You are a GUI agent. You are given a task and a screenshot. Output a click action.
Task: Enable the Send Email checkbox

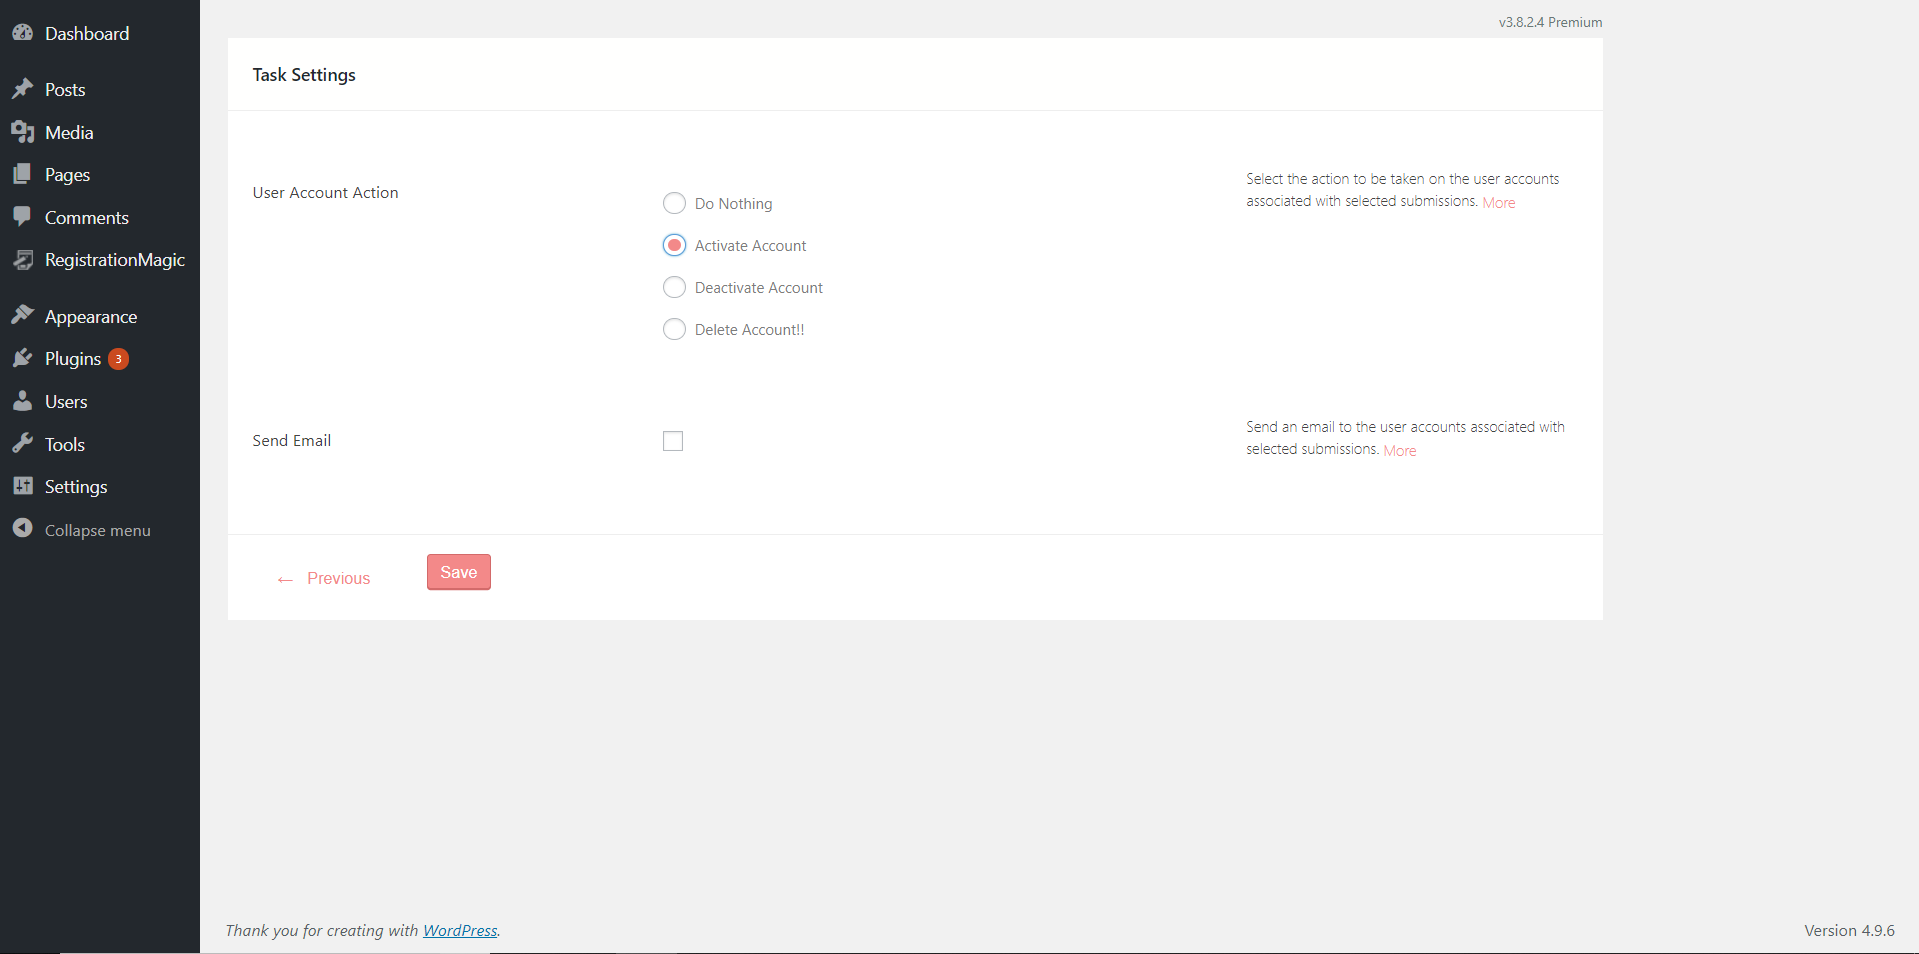673,441
